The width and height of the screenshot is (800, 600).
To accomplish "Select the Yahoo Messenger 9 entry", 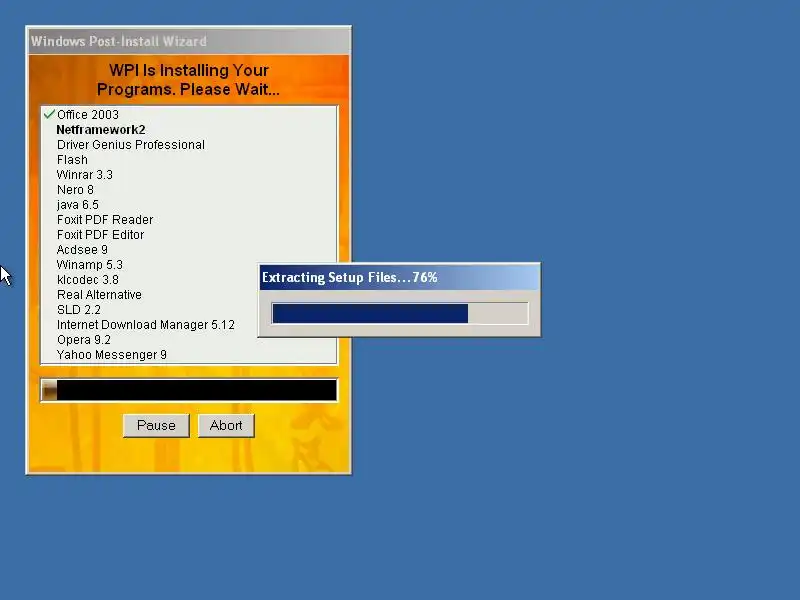I will pyautogui.click(x=112, y=355).
